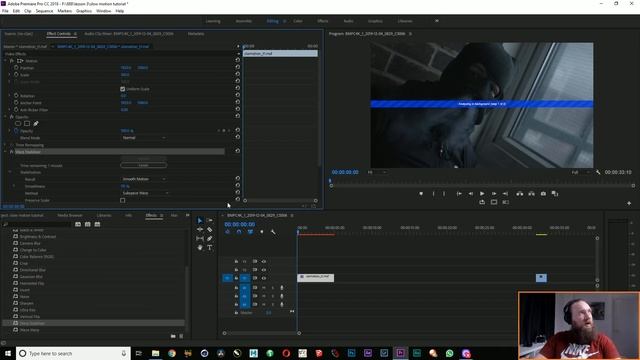Image resolution: width=640 pixels, height=360 pixels.
Task: Open playback resolution Full dropdown
Action: click(581, 172)
